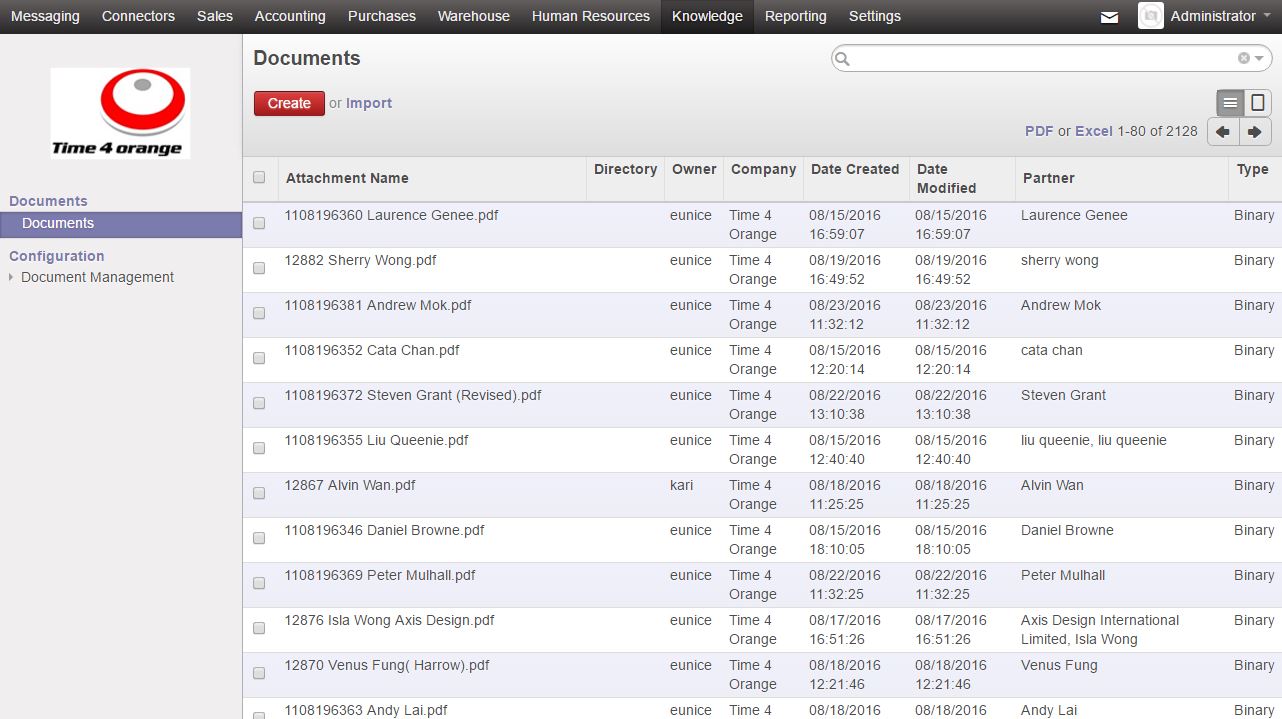Click partner 'liu queenie, liu queenie' cell
The height and width of the screenshot is (719, 1282).
tap(1094, 440)
